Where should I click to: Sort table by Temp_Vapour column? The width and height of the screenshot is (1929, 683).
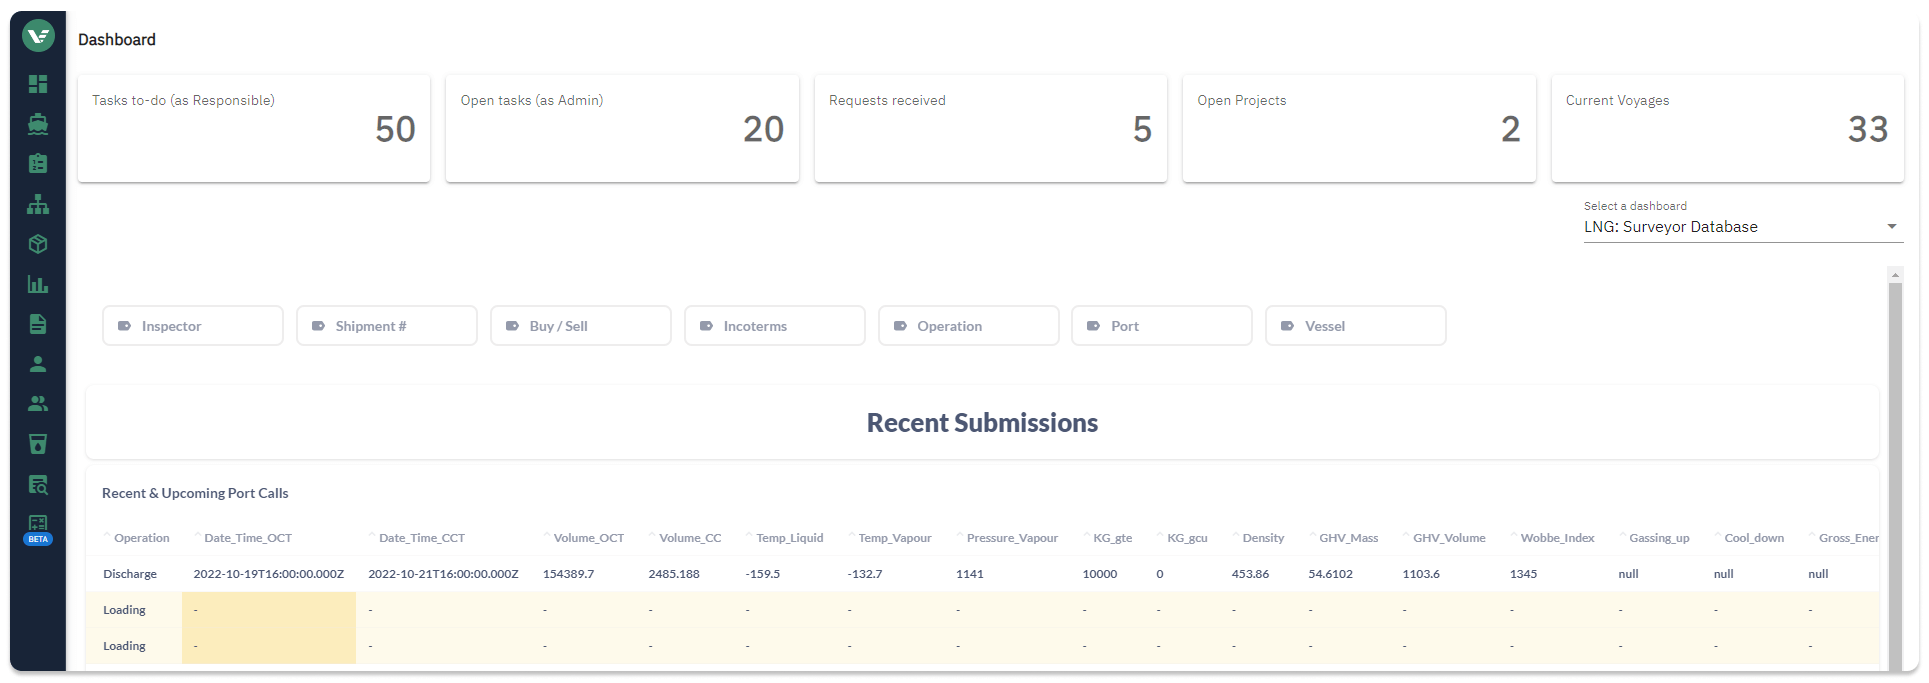(895, 538)
